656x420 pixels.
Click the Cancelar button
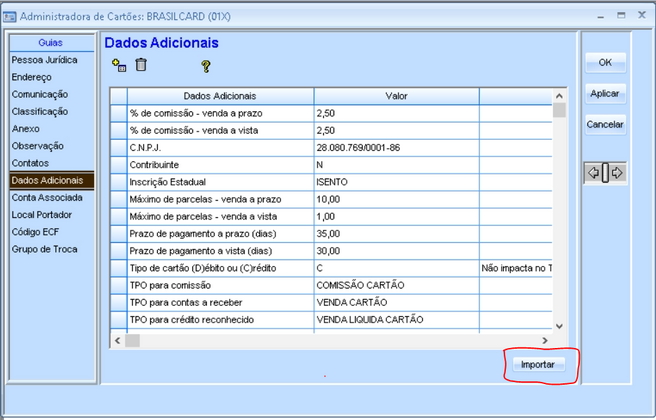(605, 125)
